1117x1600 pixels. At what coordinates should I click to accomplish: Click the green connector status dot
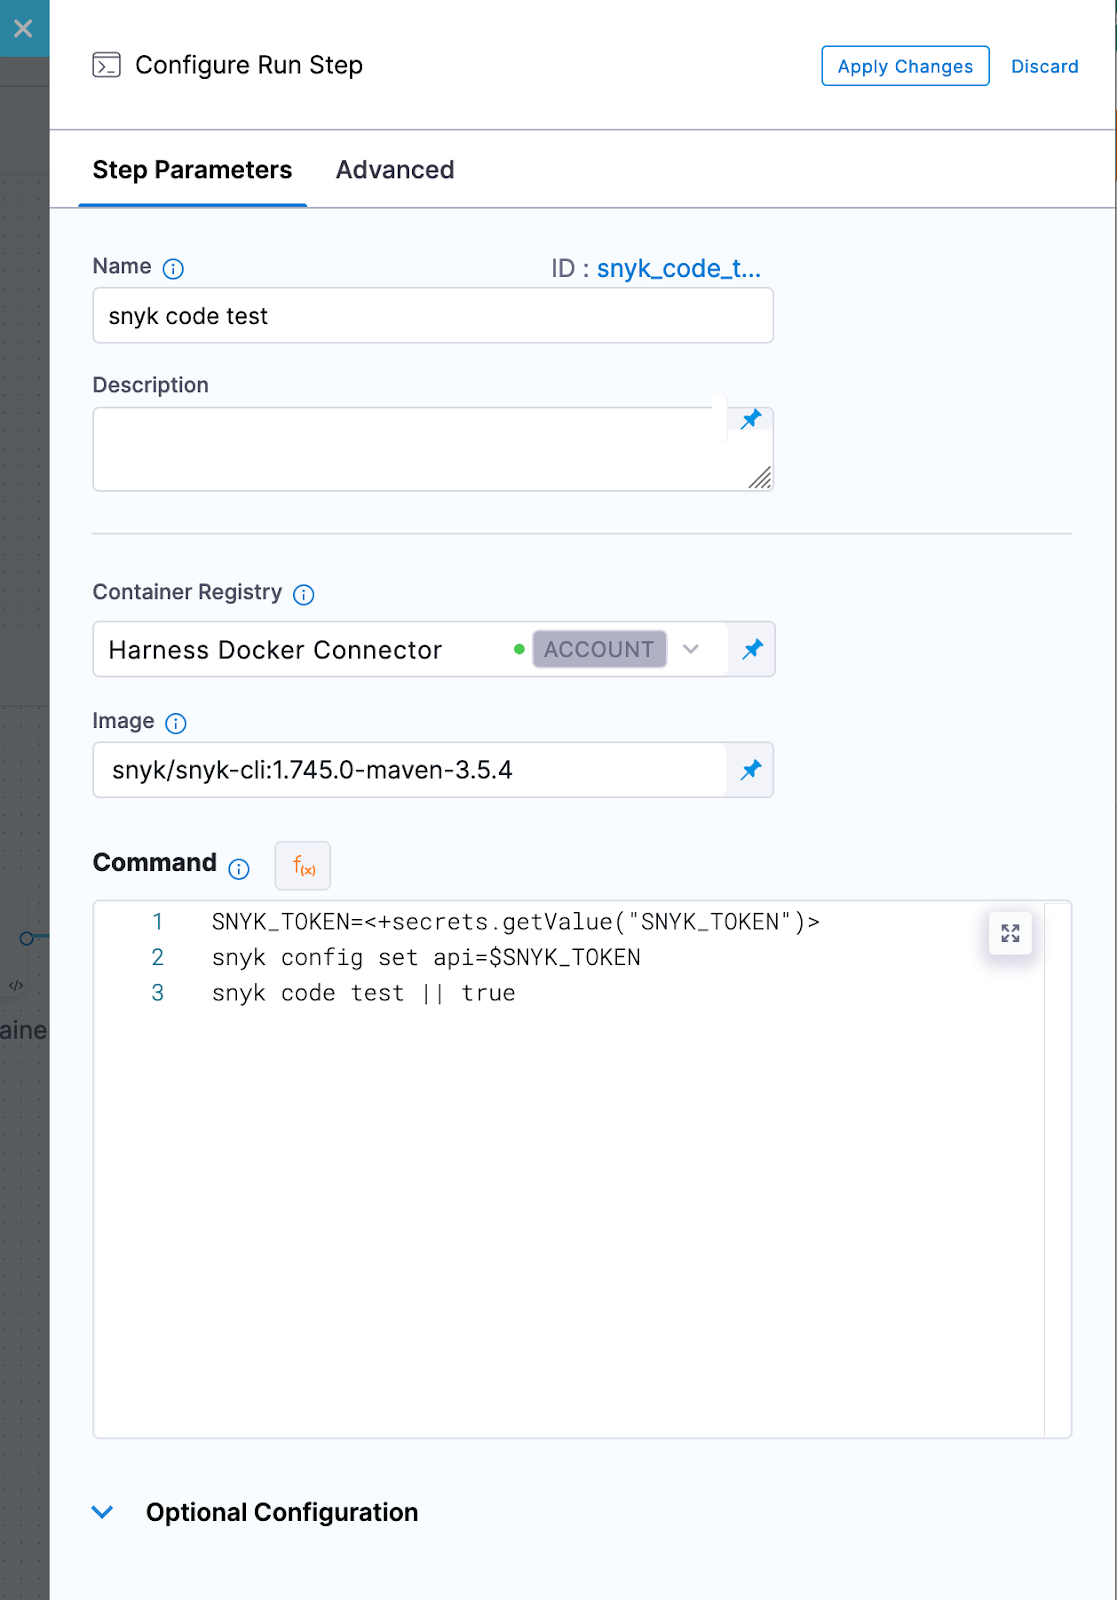pyautogui.click(x=519, y=649)
